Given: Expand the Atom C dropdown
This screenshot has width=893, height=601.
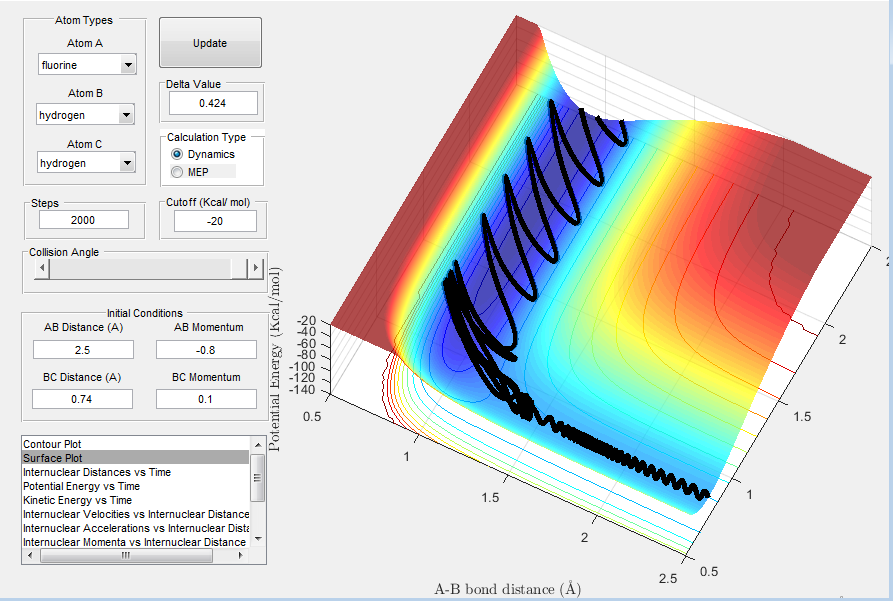Looking at the screenshot, I should [x=127, y=163].
